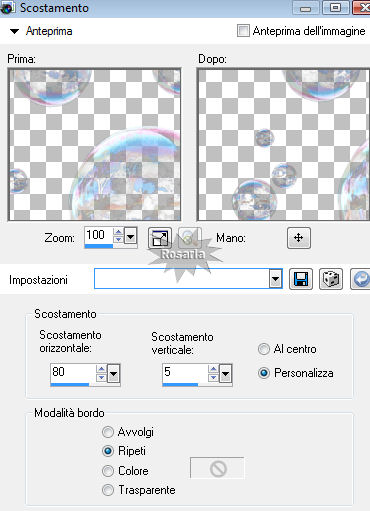Click the Zoom blue slider bar
This screenshot has height=511, width=370.
click(99, 246)
